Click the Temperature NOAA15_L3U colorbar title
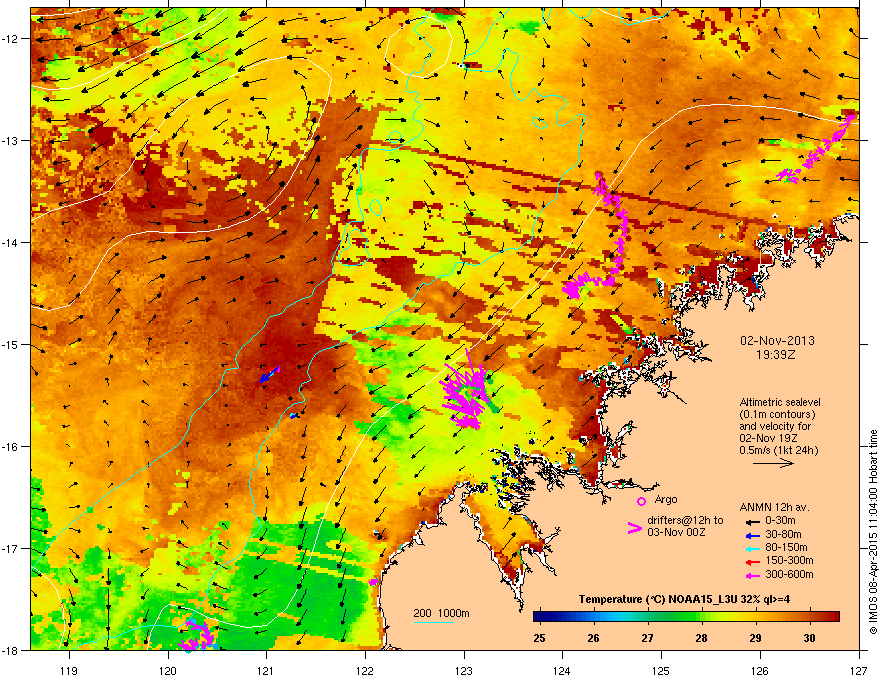880x680 pixels. pyautogui.click(x=684, y=599)
